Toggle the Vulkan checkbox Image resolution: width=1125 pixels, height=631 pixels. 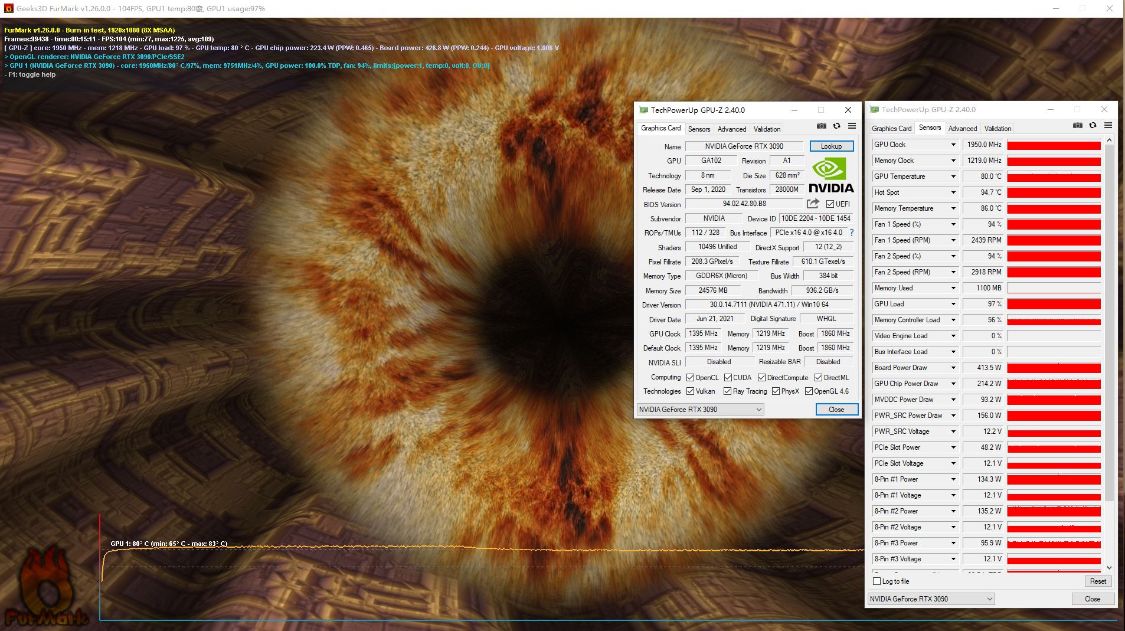tap(690, 391)
